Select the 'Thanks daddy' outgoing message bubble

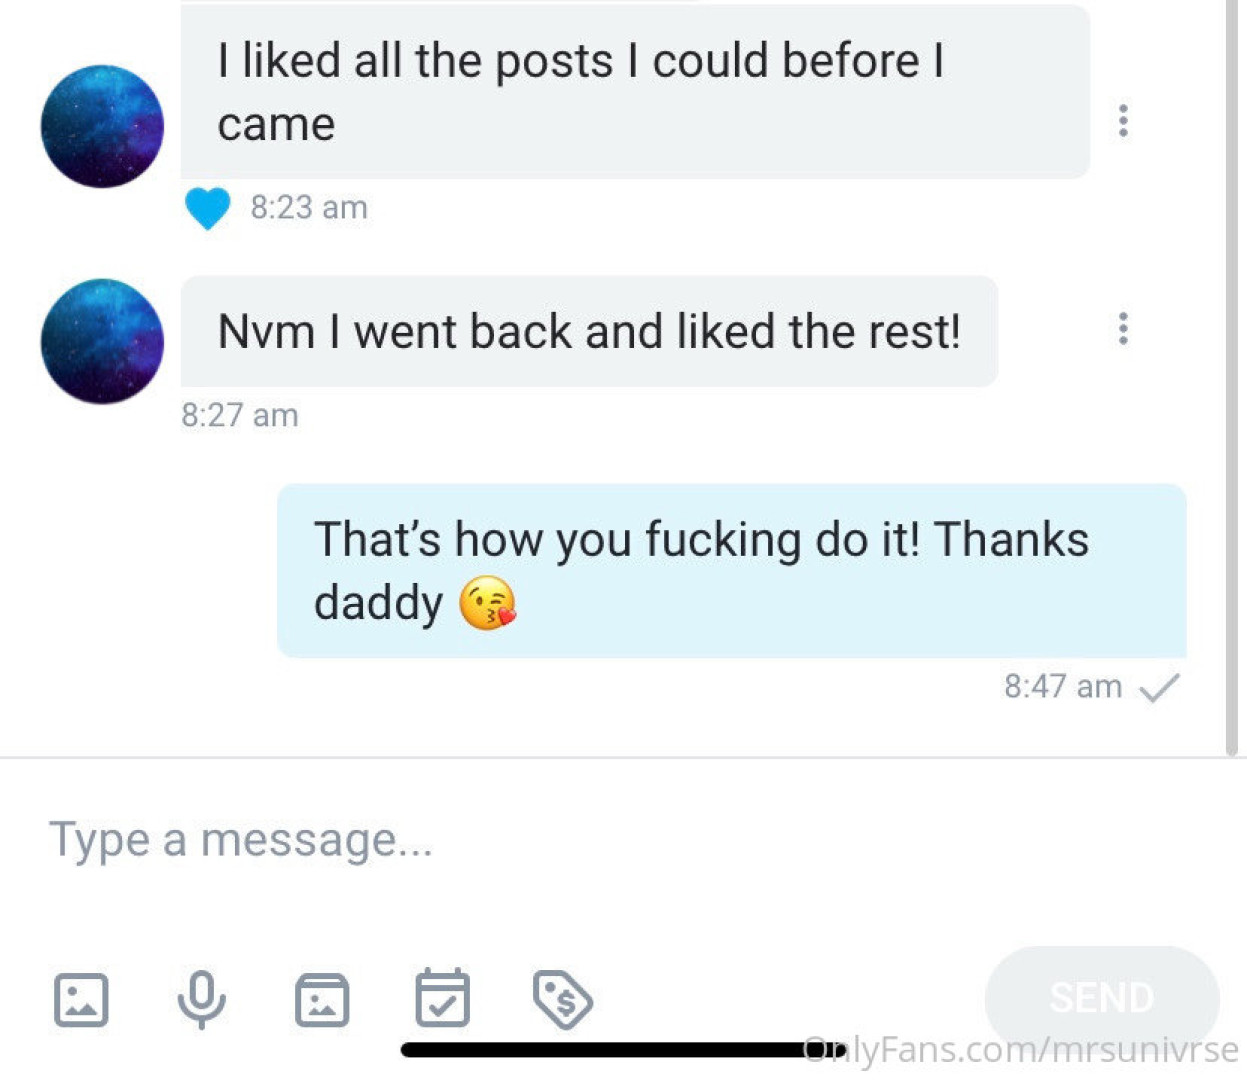click(731, 570)
